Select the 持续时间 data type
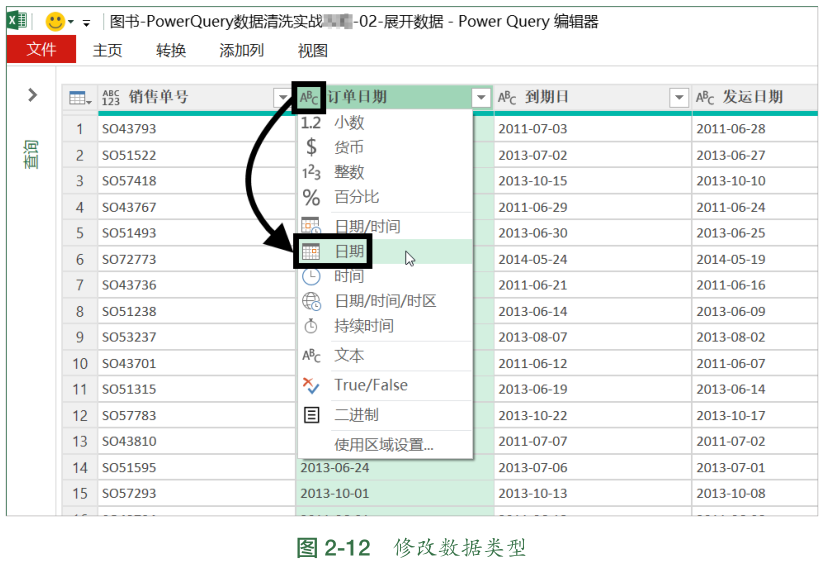Screen dimensions: 828x565 pos(385,326)
